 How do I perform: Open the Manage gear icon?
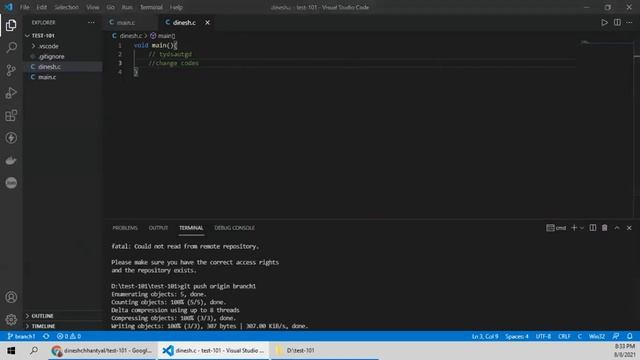[11, 320]
